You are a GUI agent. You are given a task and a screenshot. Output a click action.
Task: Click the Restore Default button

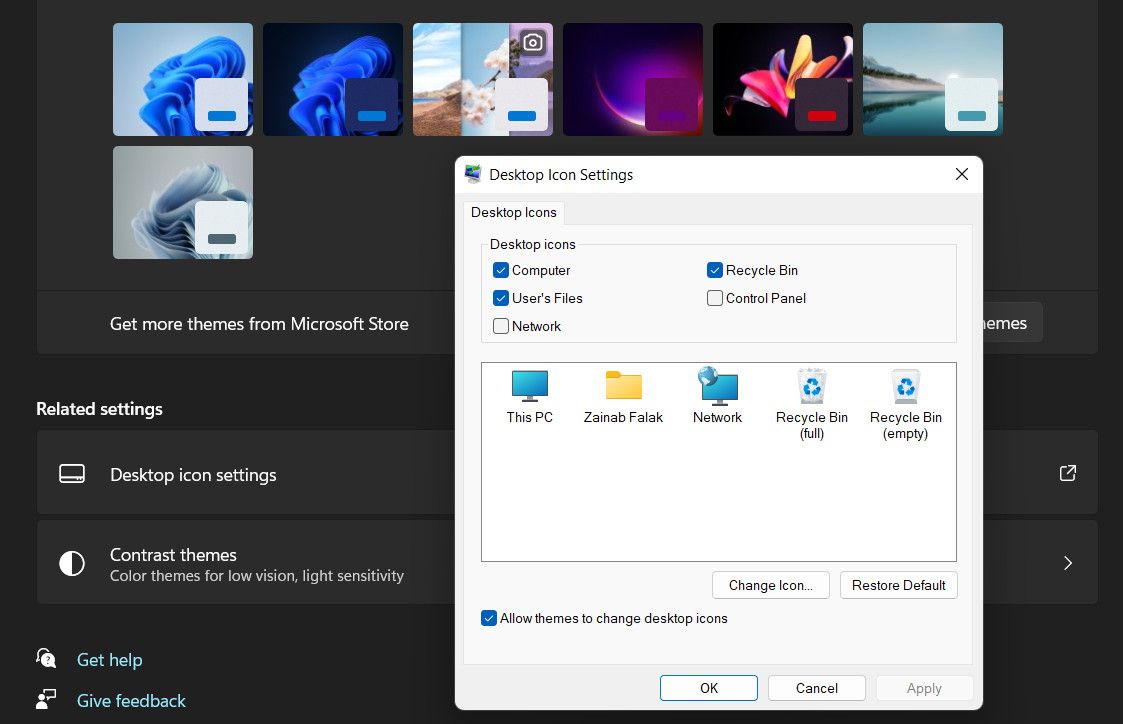[898, 585]
